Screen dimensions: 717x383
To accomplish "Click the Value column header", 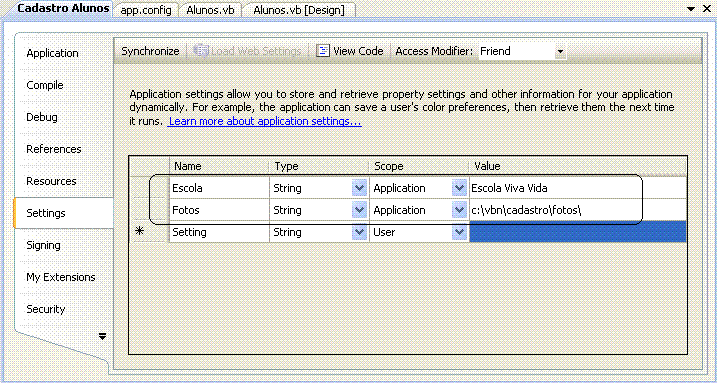I will click(578, 166).
